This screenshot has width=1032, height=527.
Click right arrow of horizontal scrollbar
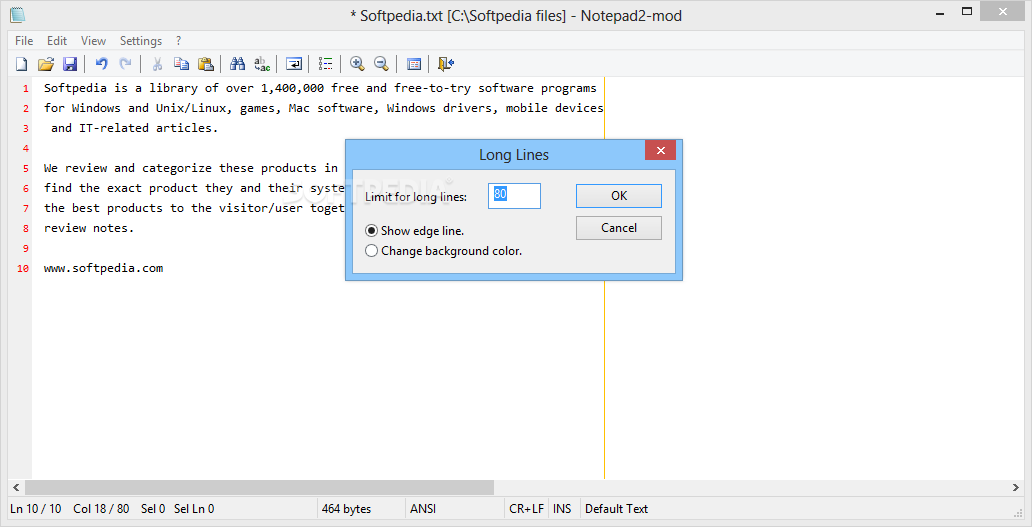[1016, 488]
